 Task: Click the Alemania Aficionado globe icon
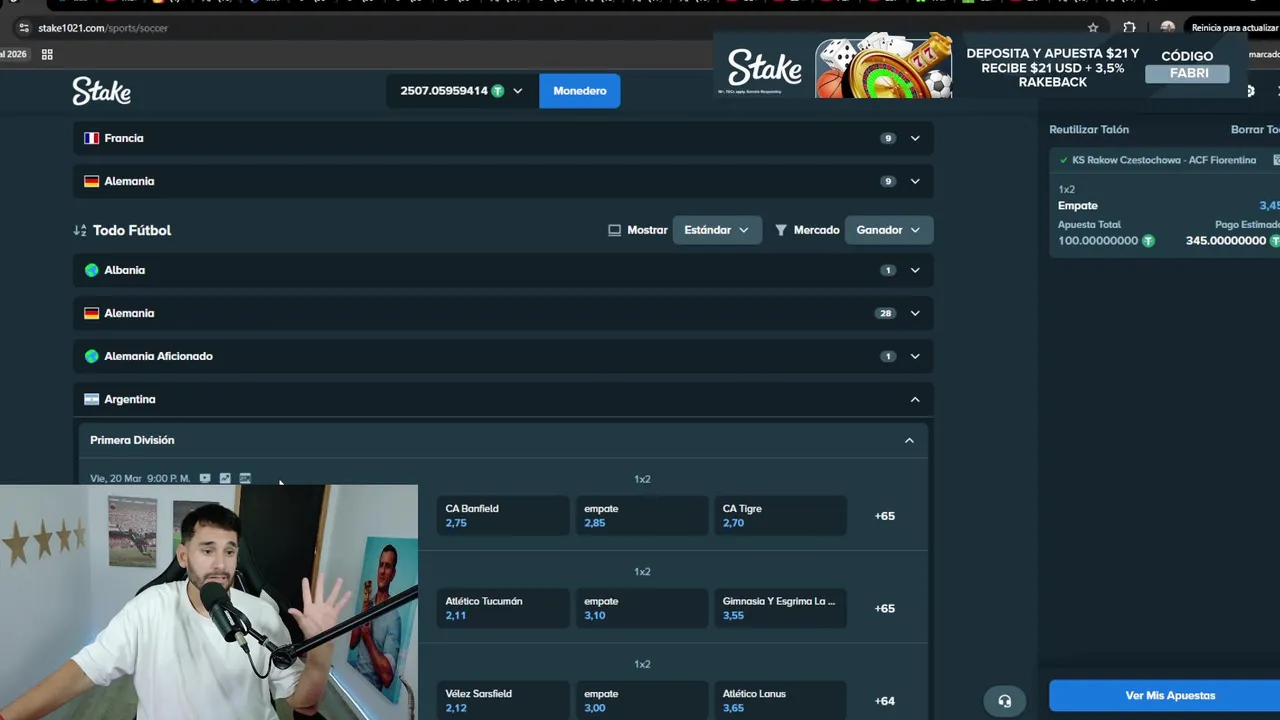tap(91, 356)
